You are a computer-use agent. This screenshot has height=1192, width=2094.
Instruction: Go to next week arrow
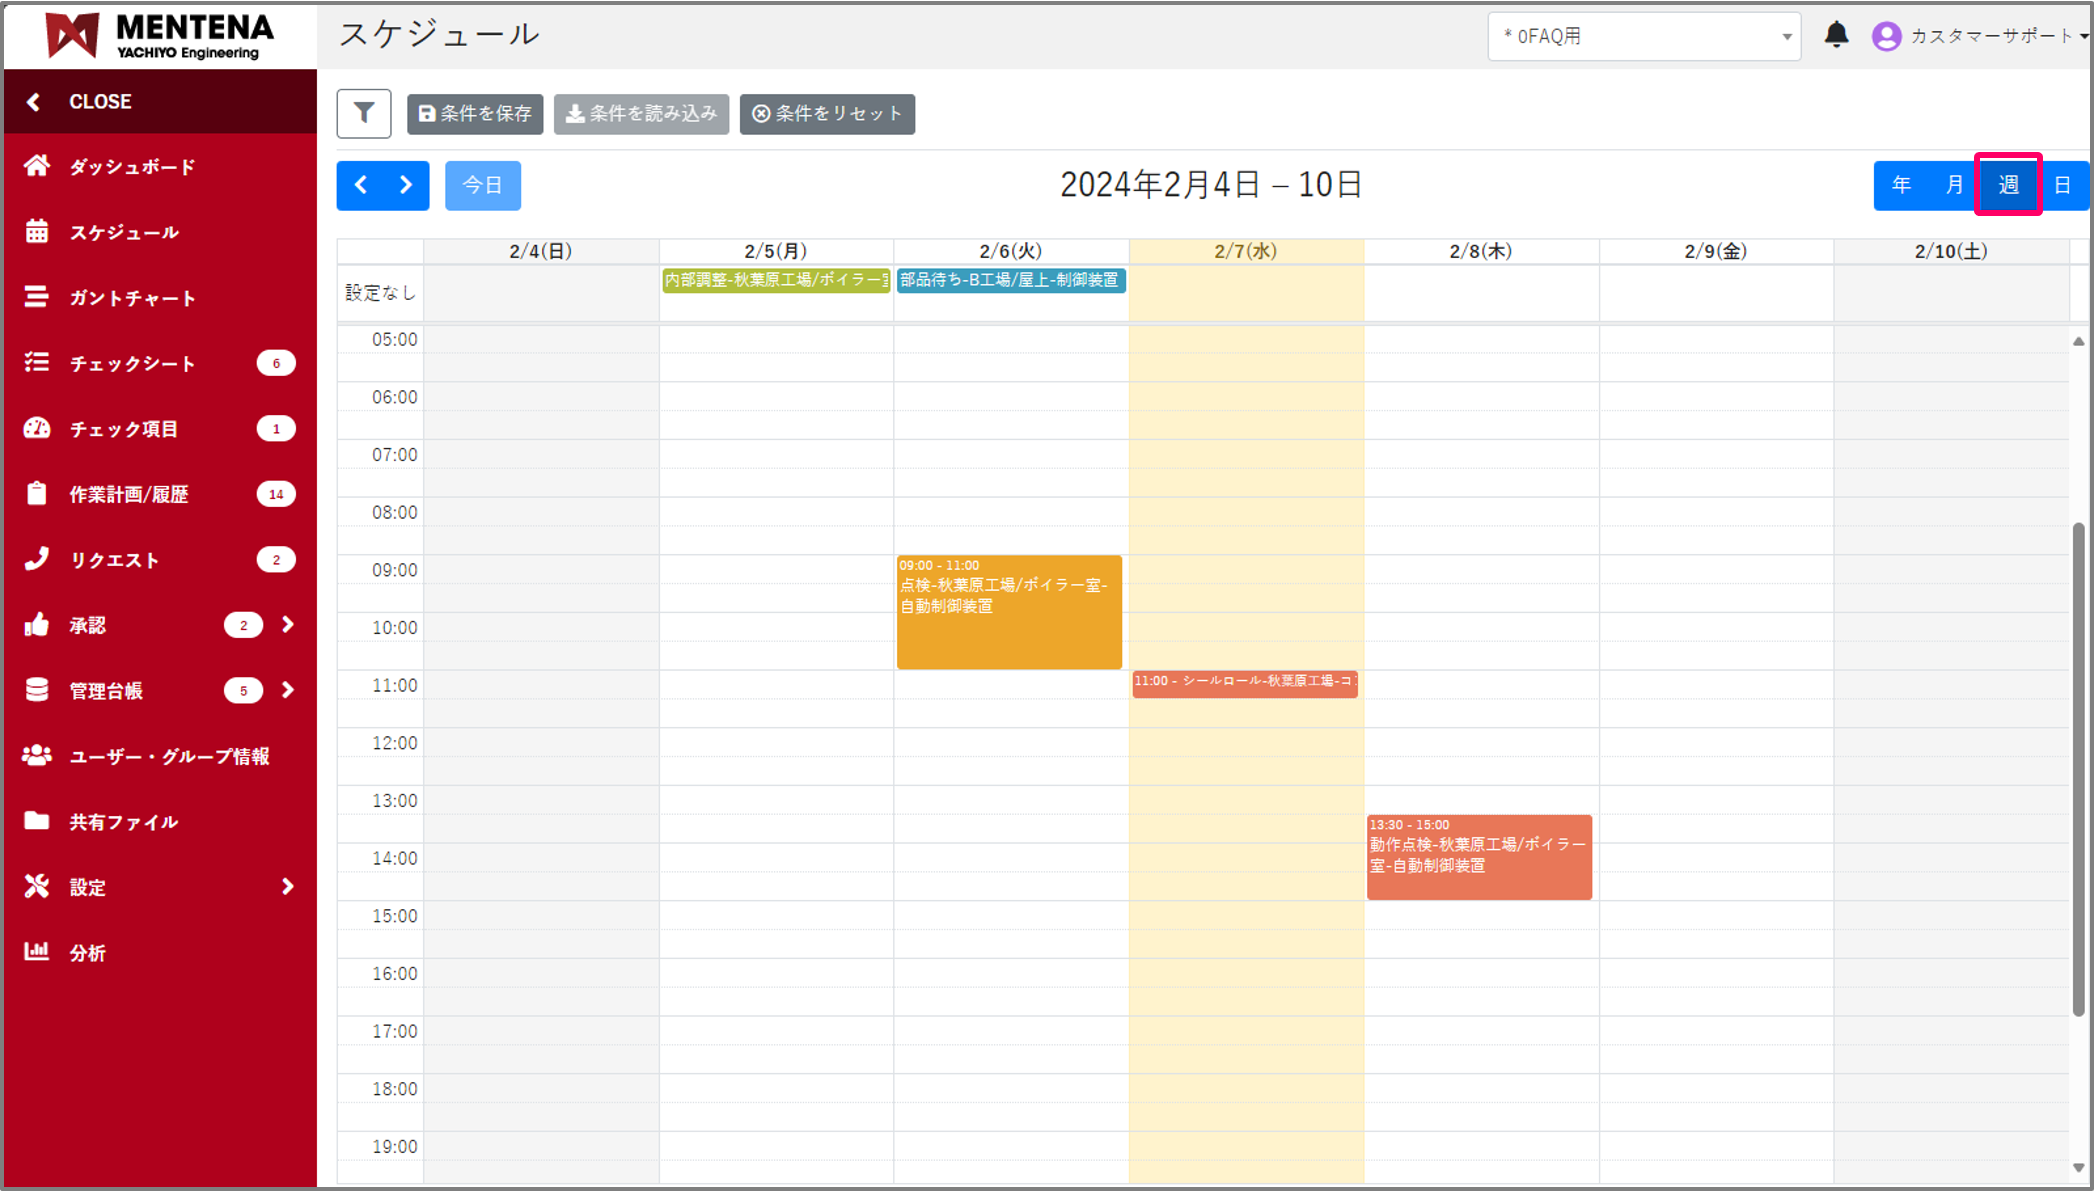pos(406,185)
